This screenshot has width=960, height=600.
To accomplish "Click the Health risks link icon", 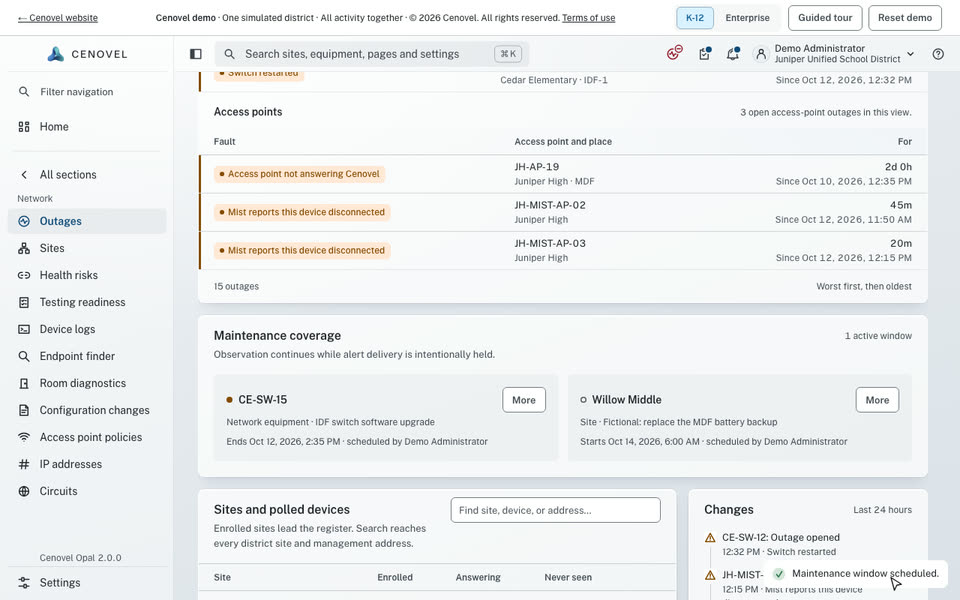I will coord(24,275).
